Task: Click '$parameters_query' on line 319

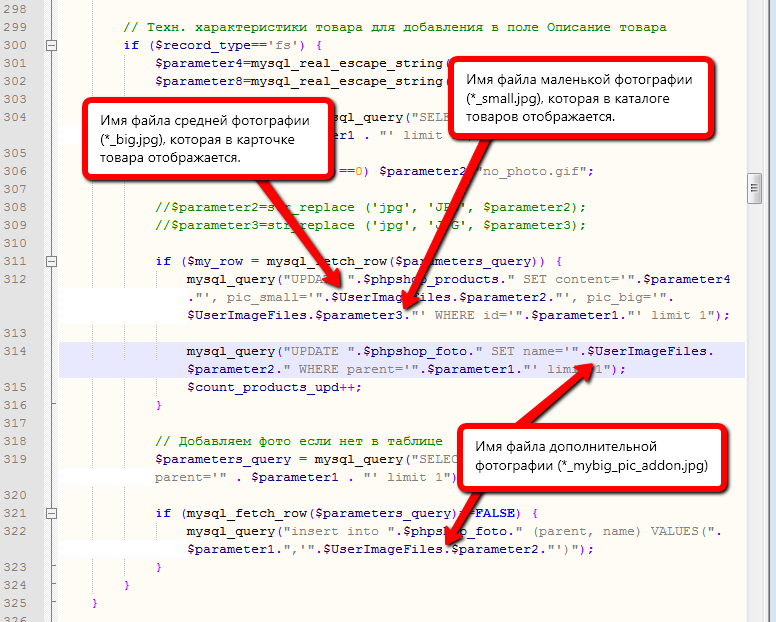Action: click(x=223, y=459)
